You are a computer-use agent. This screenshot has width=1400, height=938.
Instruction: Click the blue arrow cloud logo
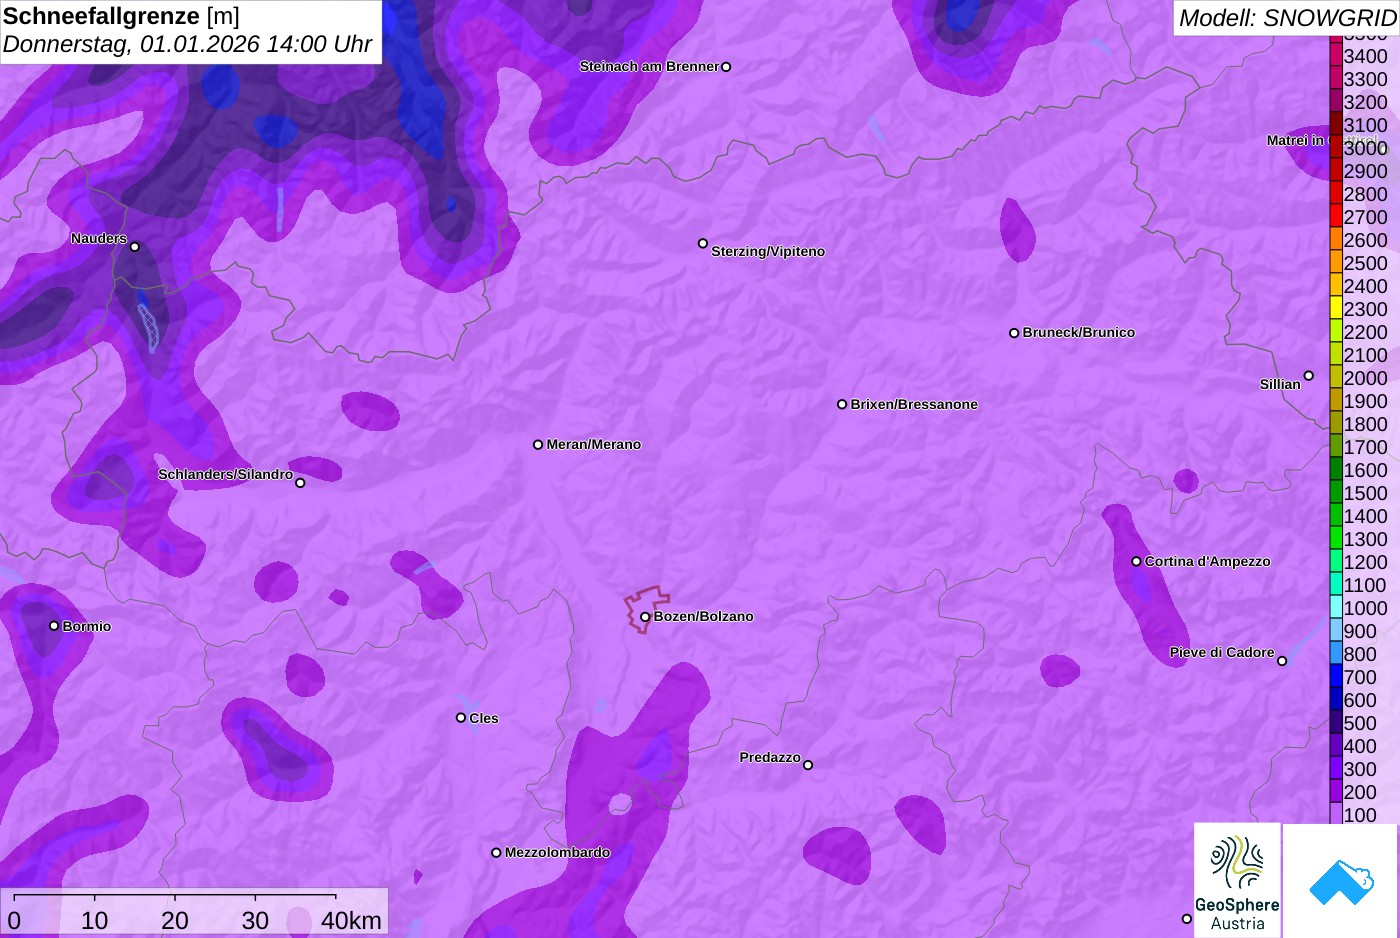point(1341,882)
